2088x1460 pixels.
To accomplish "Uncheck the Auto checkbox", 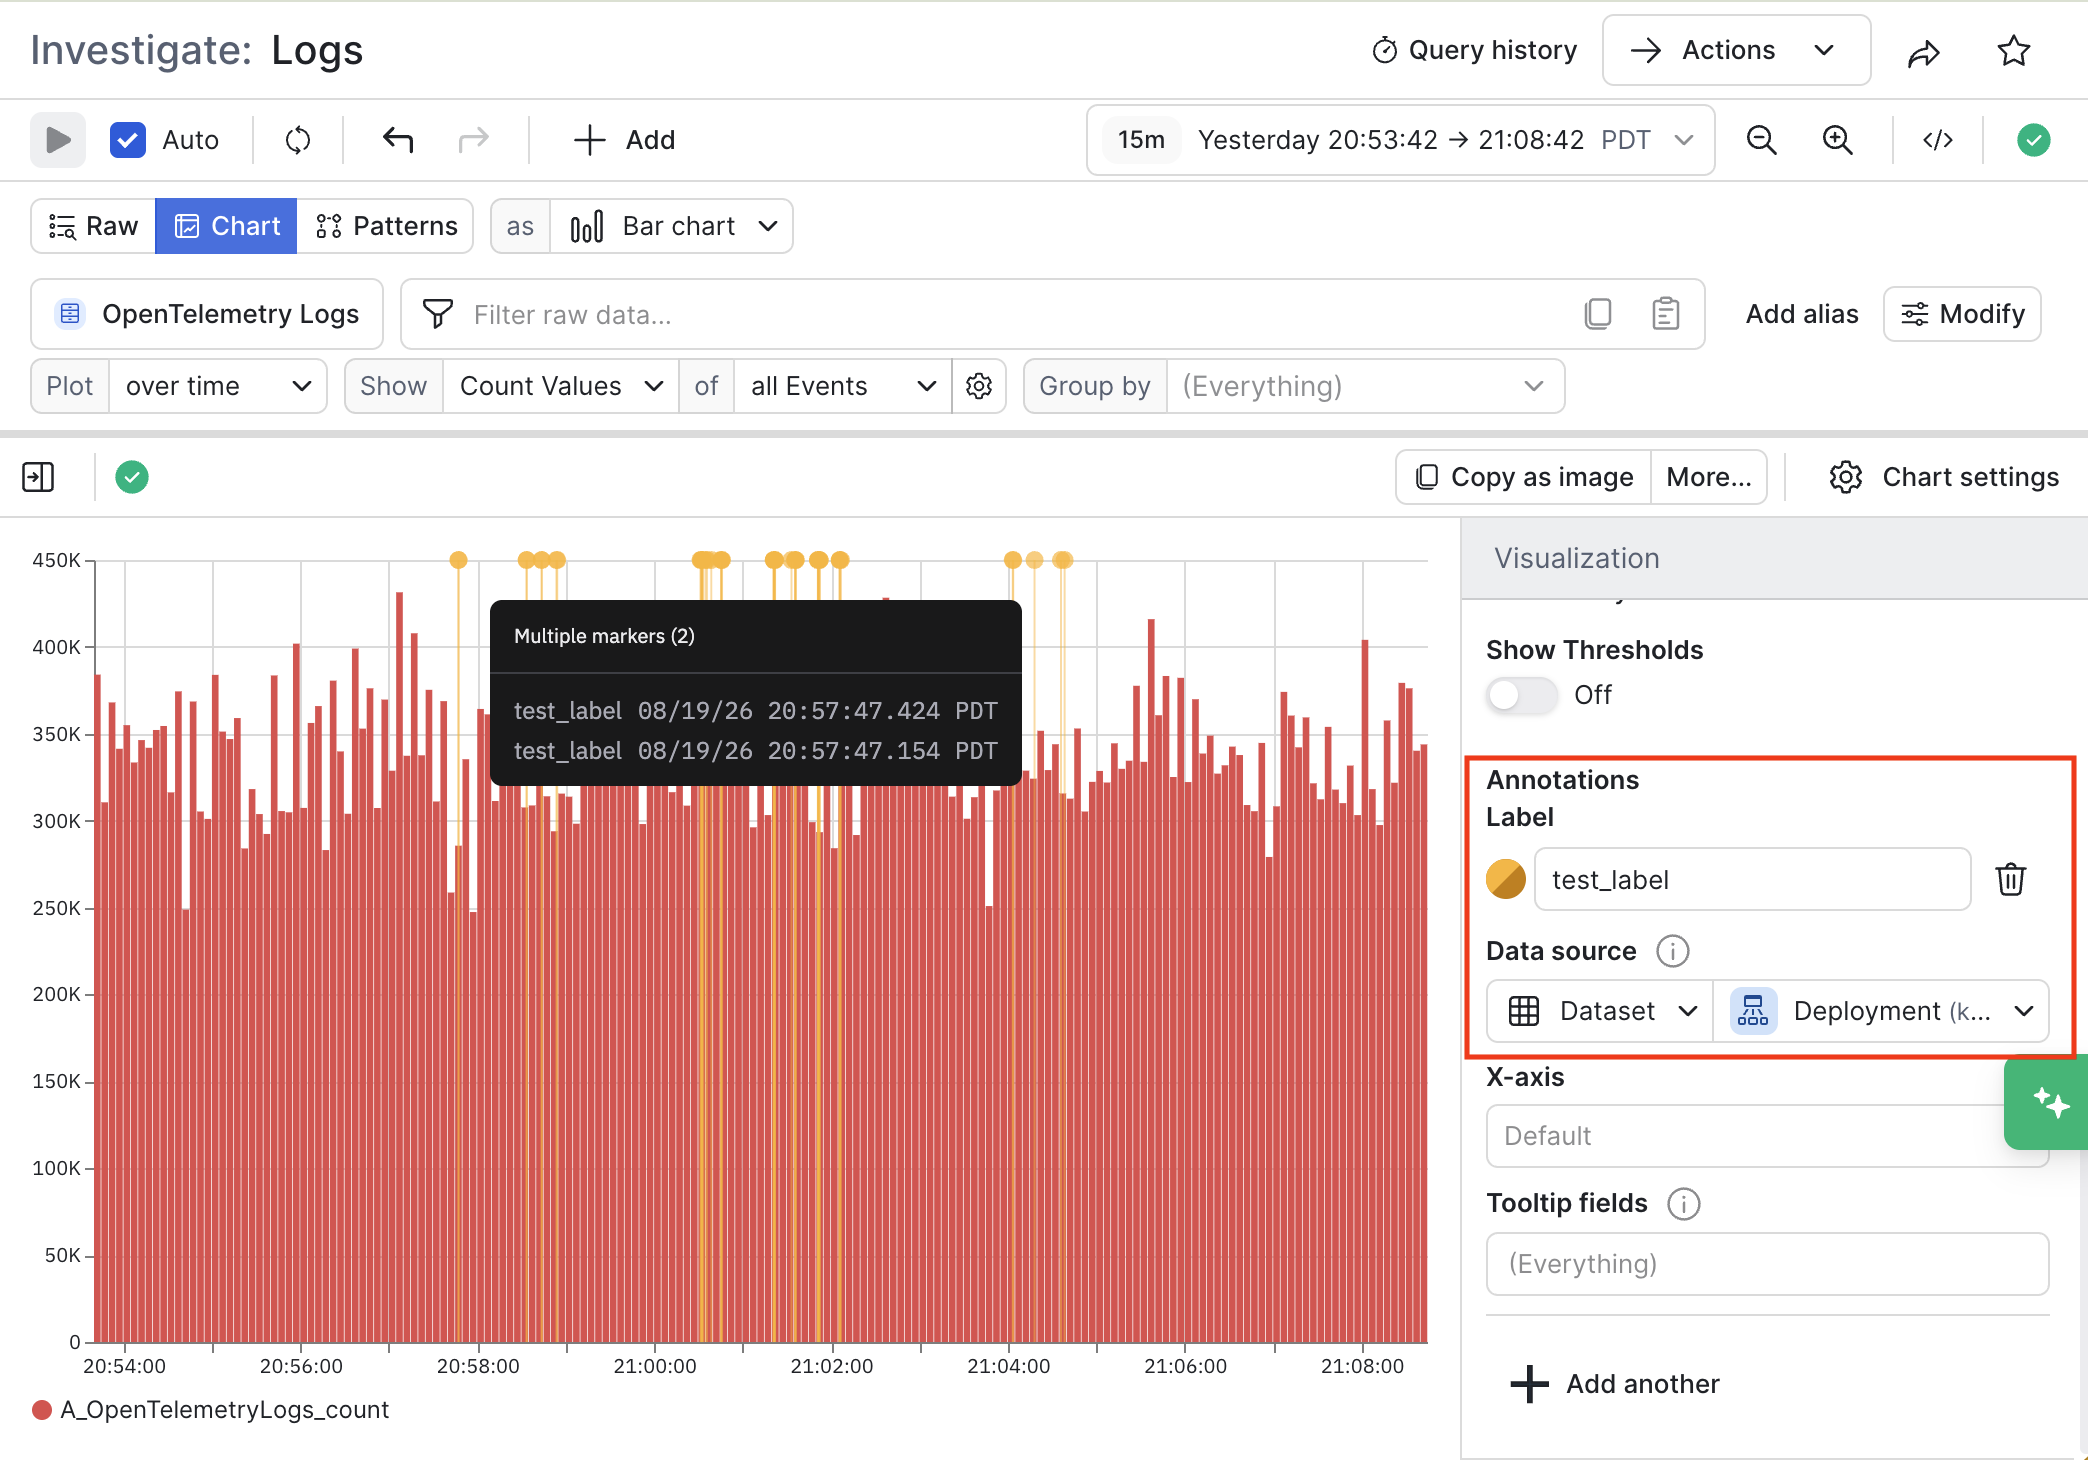I will click(x=128, y=140).
